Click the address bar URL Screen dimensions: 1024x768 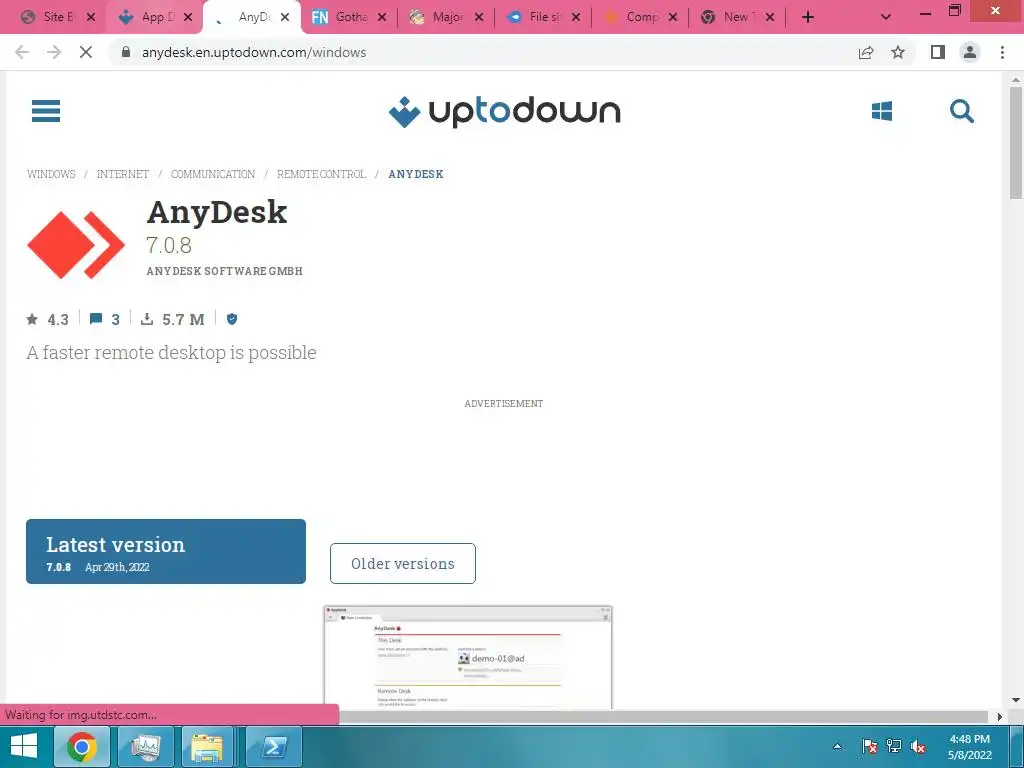tap(254, 52)
